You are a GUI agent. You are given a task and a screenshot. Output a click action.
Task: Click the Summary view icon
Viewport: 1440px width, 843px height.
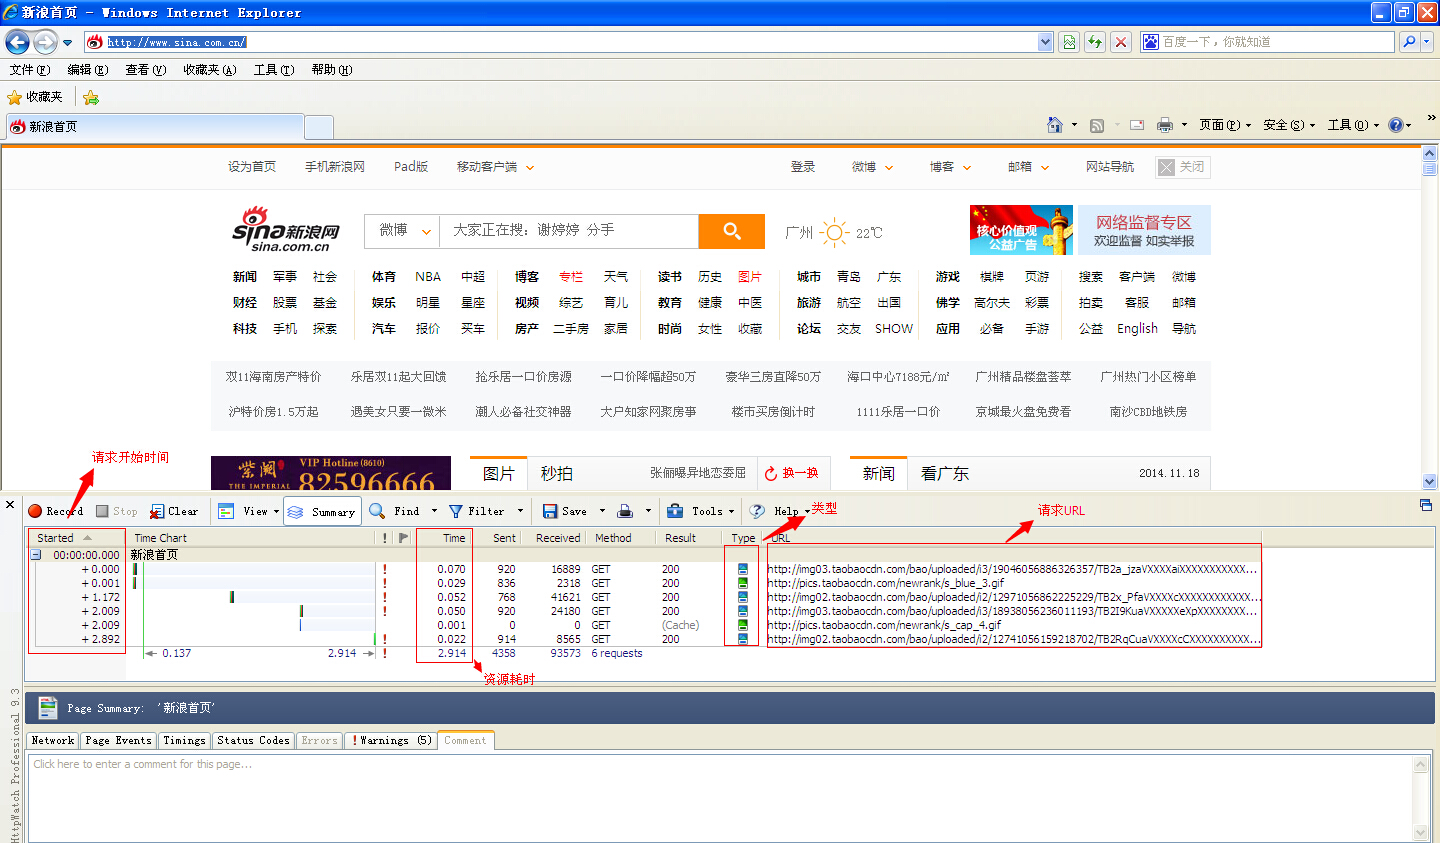coord(322,510)
